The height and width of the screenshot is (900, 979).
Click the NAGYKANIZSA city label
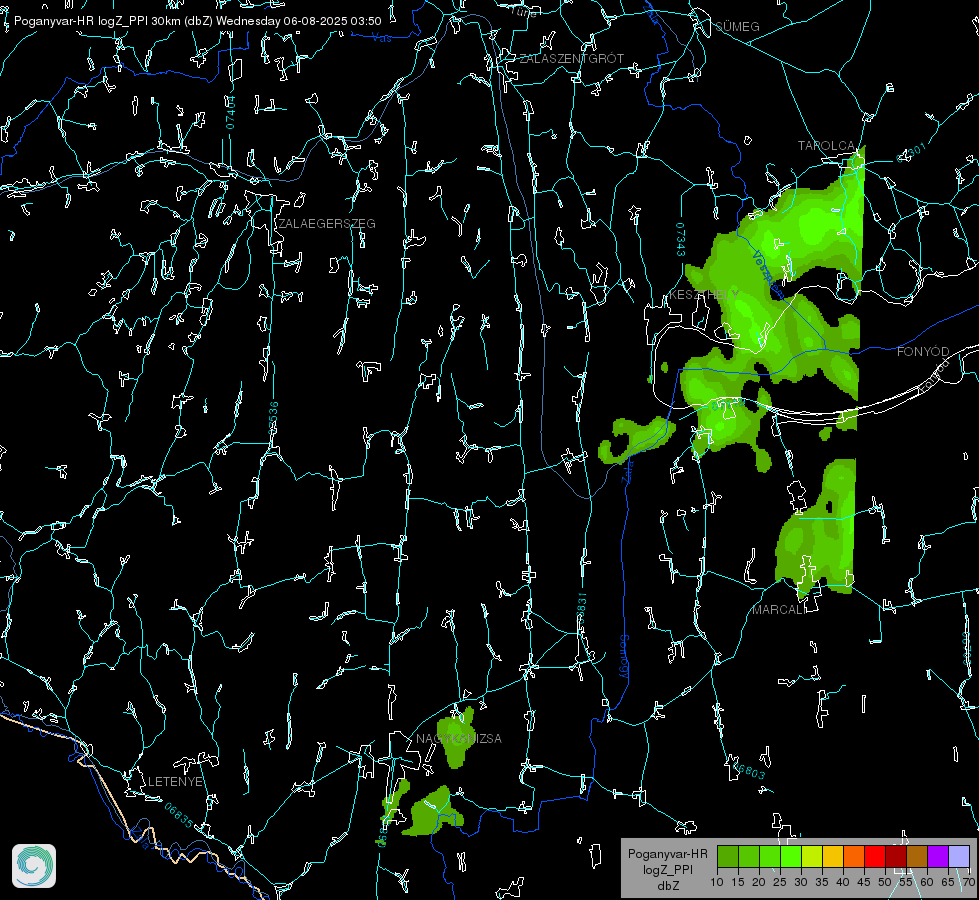point(459,738)
